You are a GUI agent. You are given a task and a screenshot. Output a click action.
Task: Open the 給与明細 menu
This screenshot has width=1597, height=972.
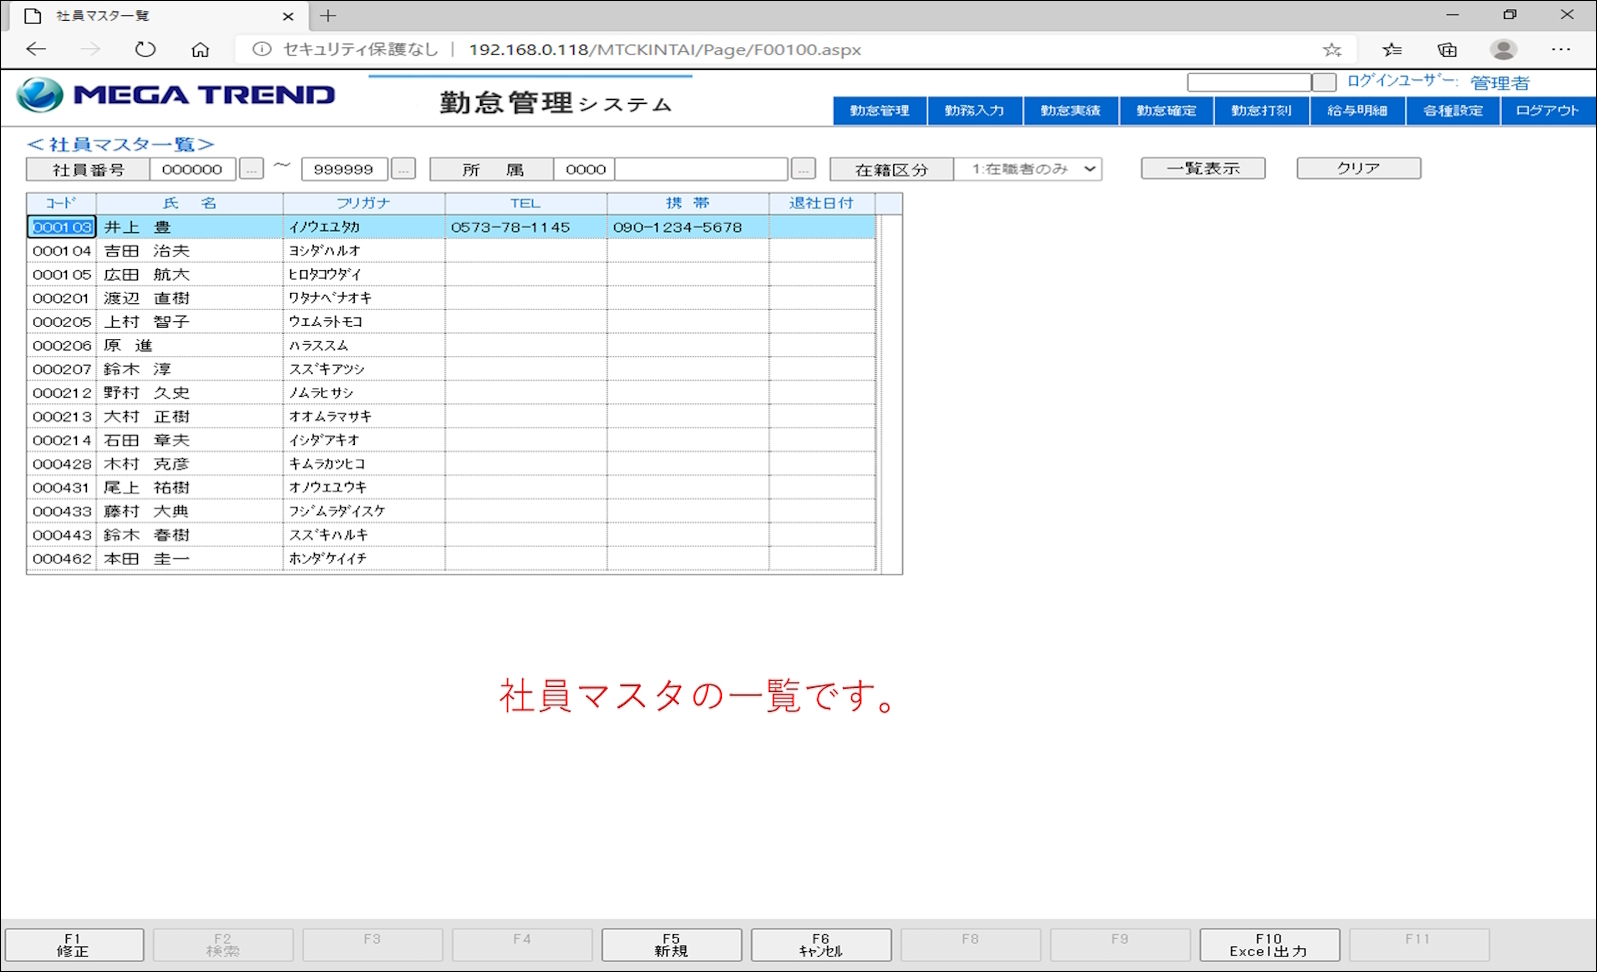point(1358,111)
